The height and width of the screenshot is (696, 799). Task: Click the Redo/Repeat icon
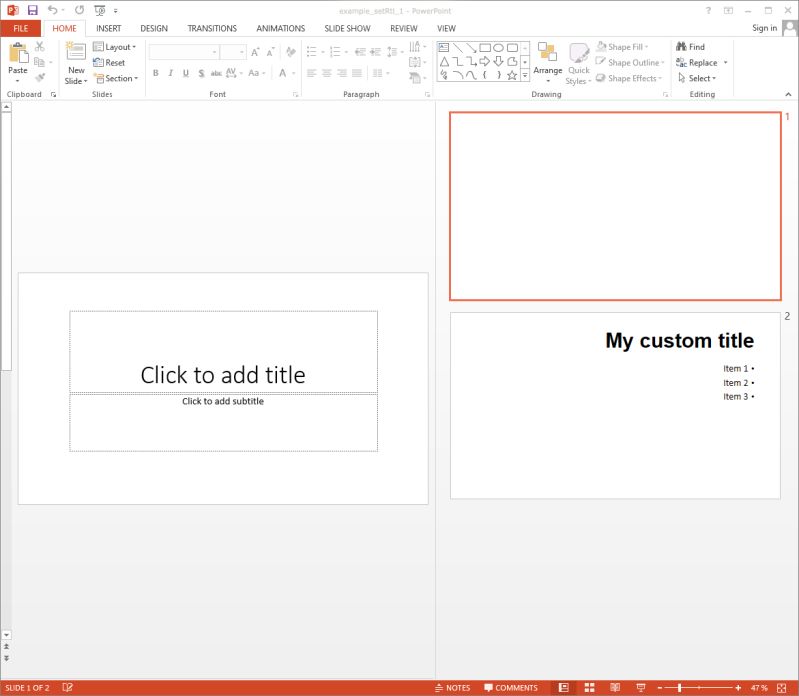[x=79, y=10]
